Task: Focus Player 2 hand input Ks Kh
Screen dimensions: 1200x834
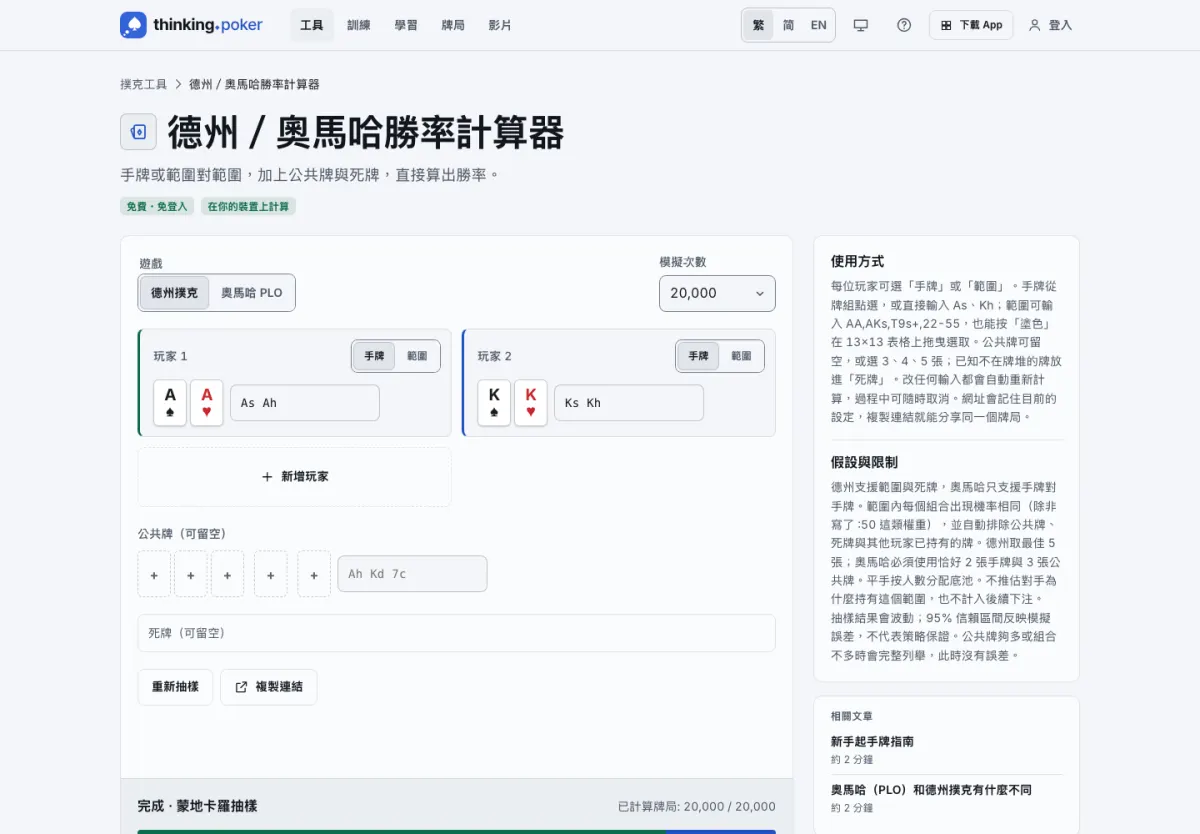Action: (629, 403)
